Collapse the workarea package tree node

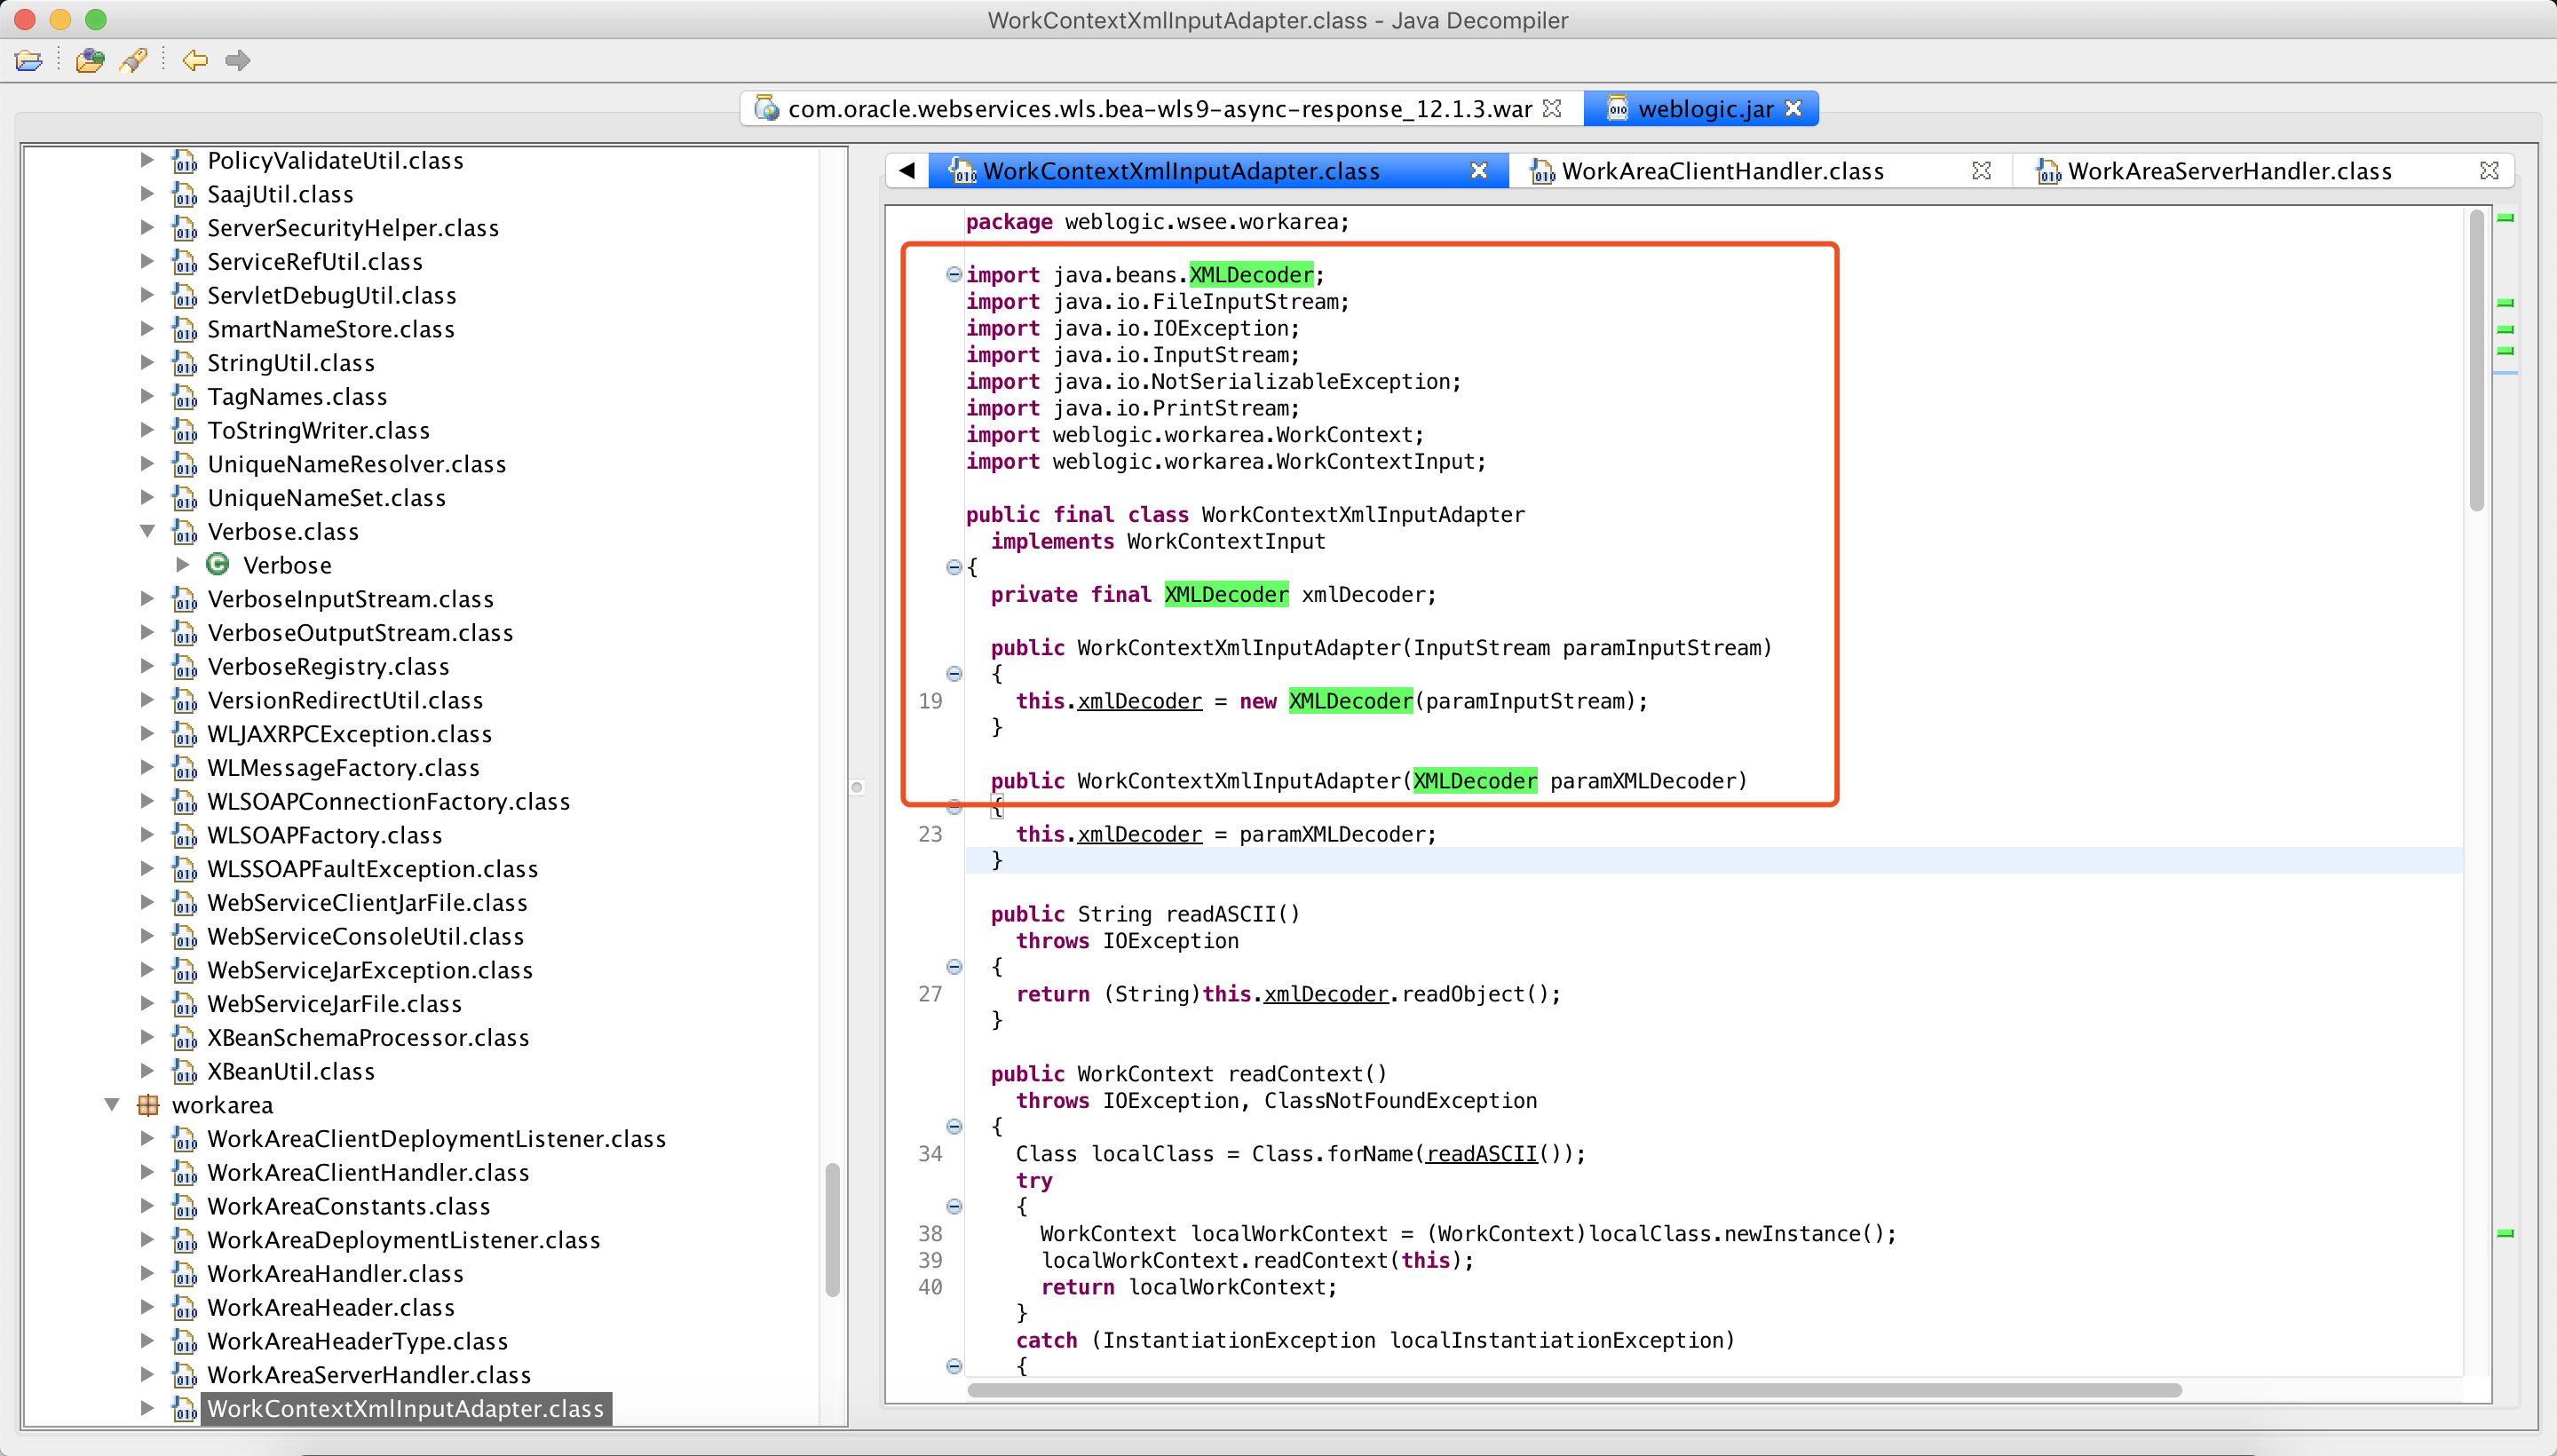(x=112, y=1105)
